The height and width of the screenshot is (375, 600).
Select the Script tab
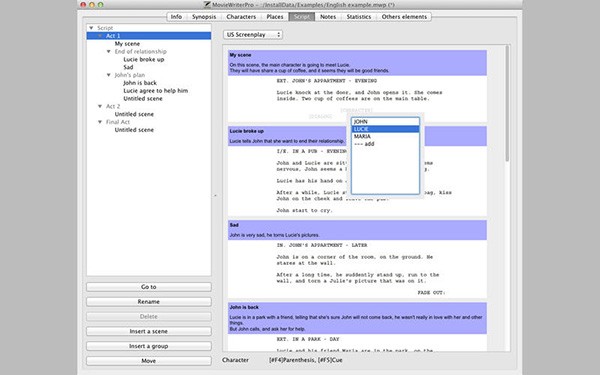(x=302, y=17)
